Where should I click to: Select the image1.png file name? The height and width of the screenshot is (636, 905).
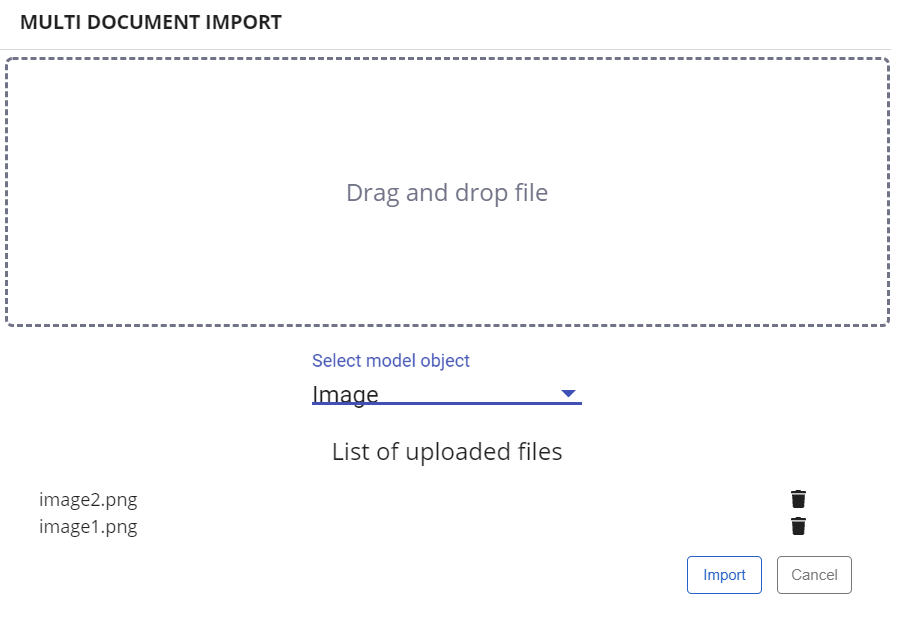point(88,527)
